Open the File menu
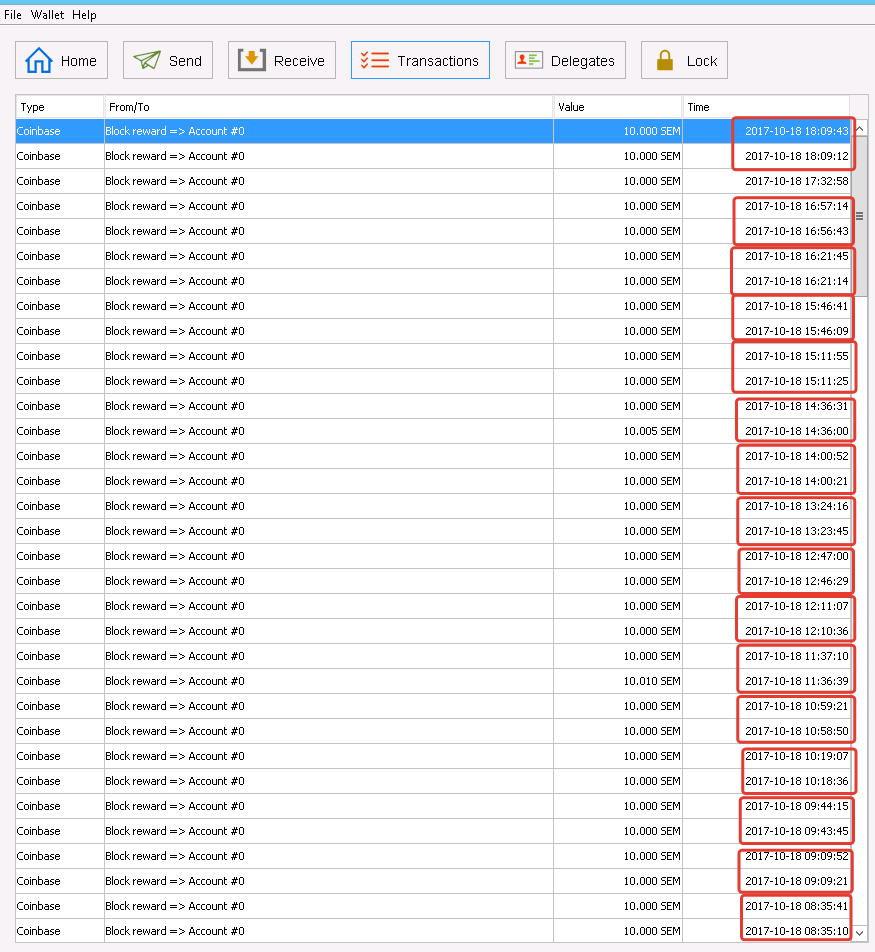 coord(13,15)
